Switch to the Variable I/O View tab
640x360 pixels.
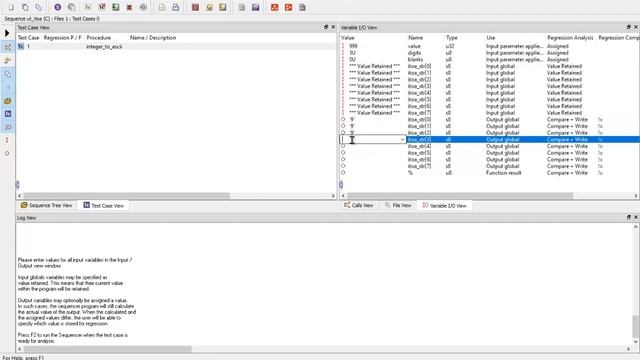point(444,205)
